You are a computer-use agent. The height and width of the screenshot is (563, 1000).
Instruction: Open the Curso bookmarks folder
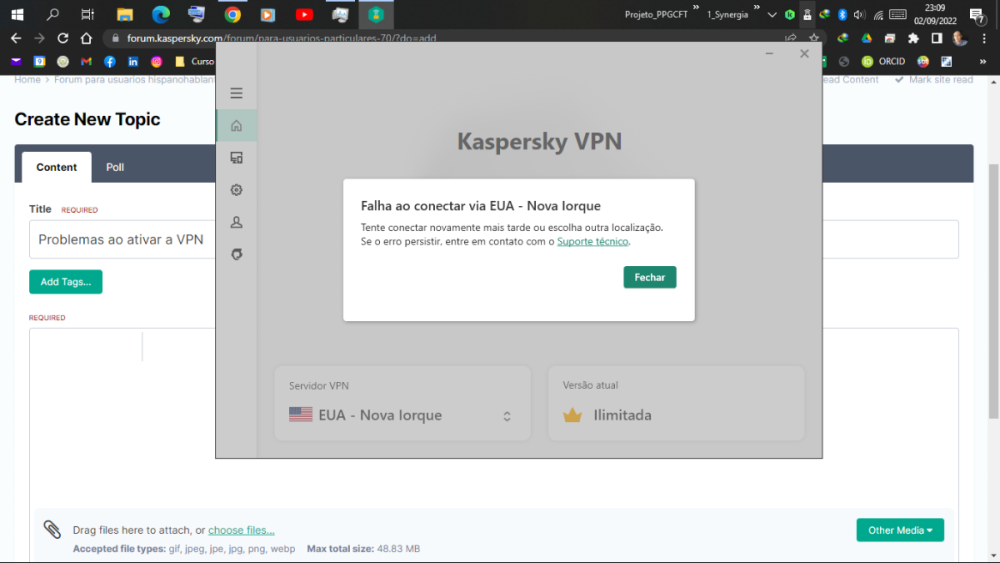pyautogui.click(x=195, y=61)
